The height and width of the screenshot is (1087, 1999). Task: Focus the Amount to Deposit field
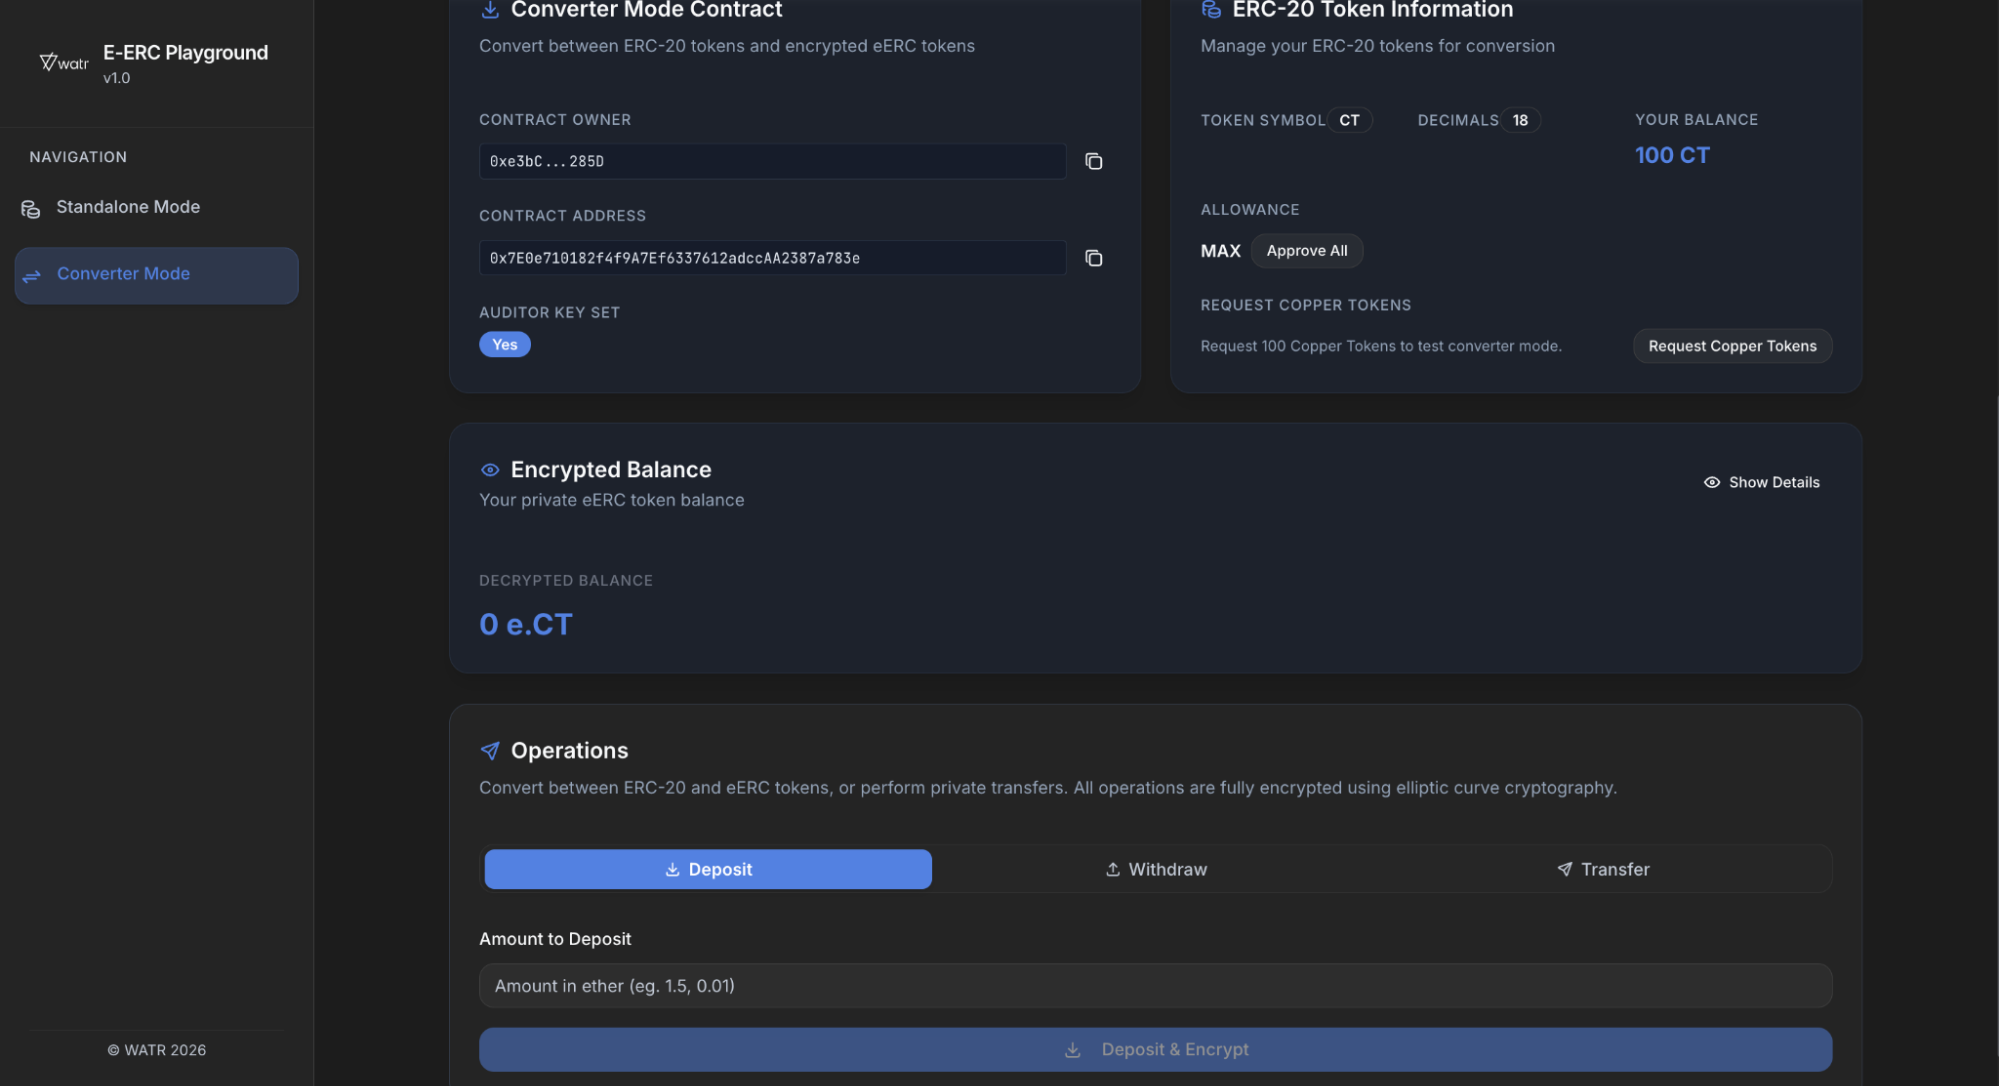click(x=1155, y=986)
